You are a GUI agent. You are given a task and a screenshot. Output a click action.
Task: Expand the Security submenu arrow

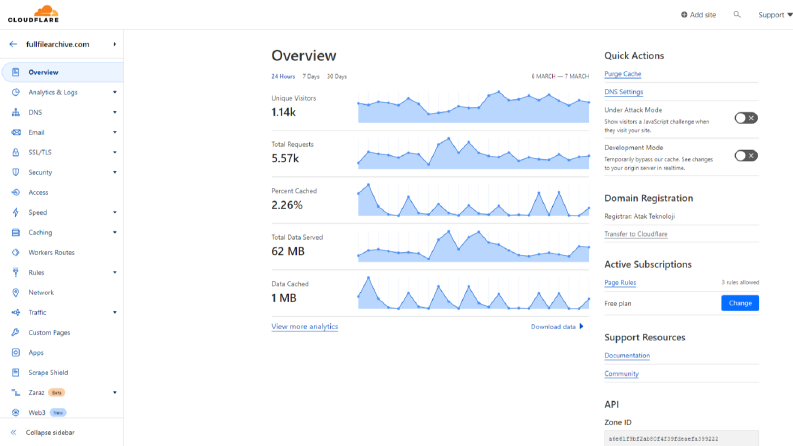point(115,172)
